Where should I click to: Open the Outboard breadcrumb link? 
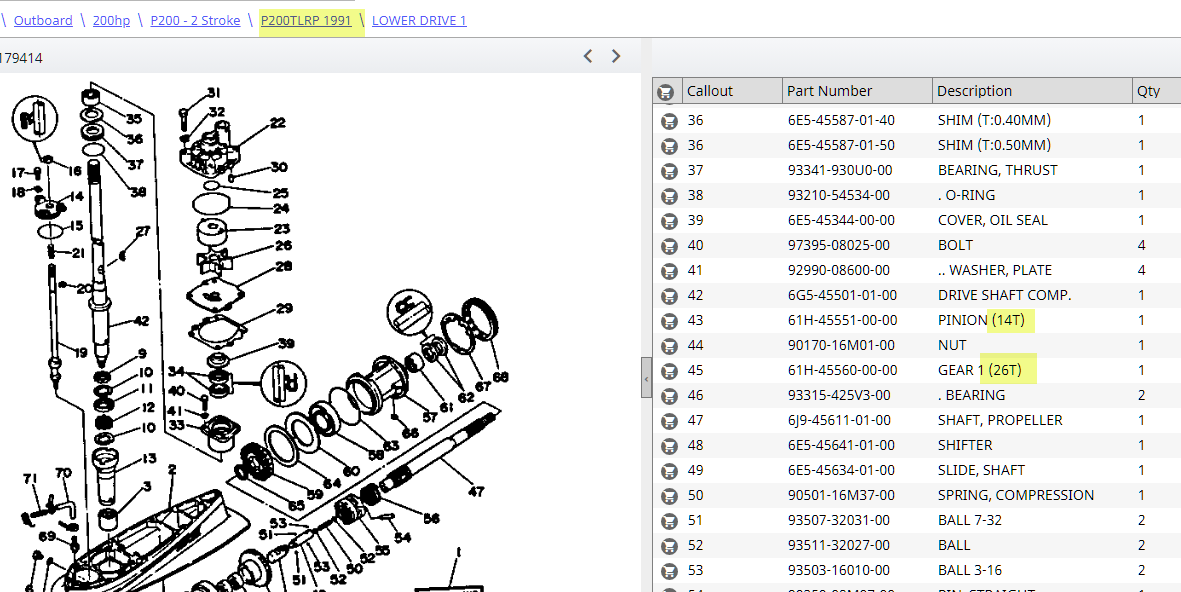pyautogui.click(x=43, y=20)
